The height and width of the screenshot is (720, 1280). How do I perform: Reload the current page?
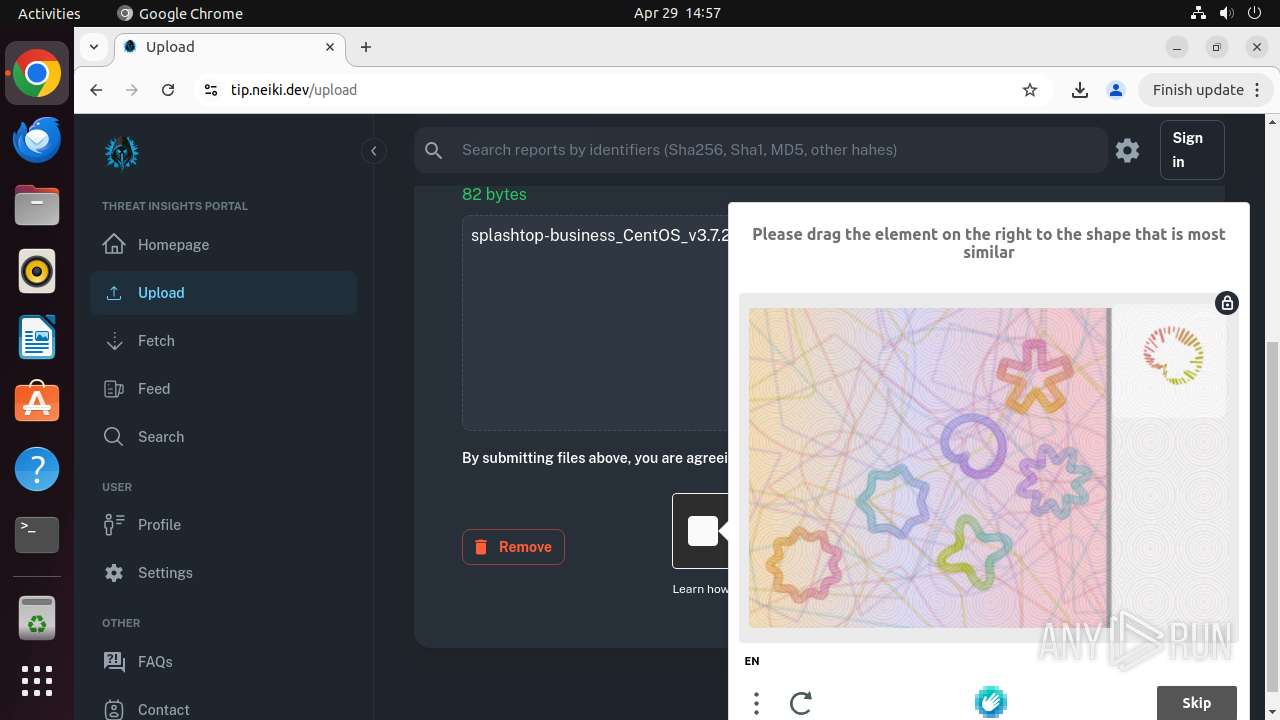point(168,90)
